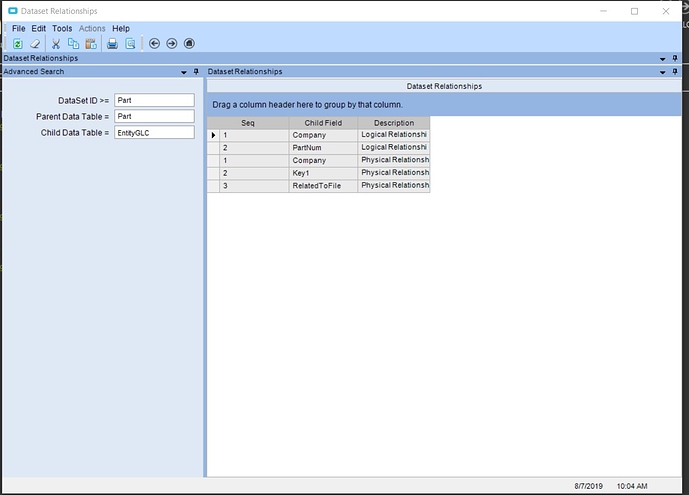Click Description cell of the RelatedToFile row
The image size is (689, 495).
tap(394, 186)
